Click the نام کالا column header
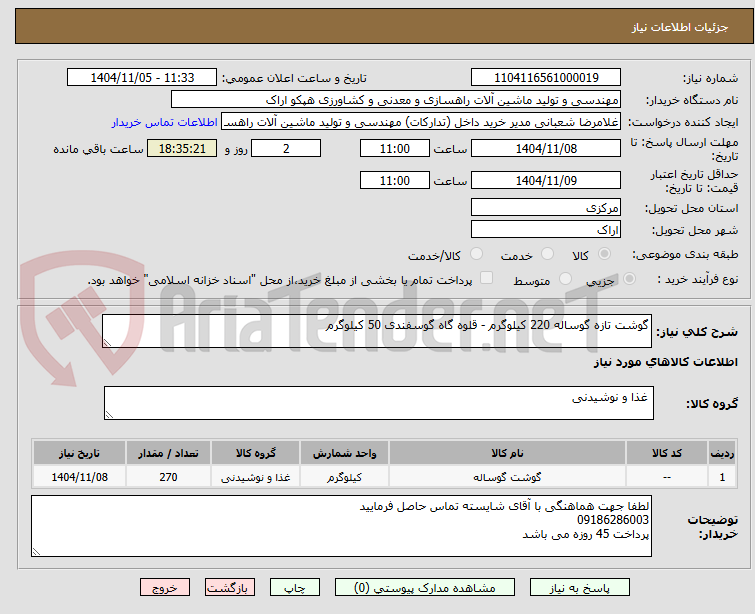This screenshot has width=755, height=614. point(507,453)
